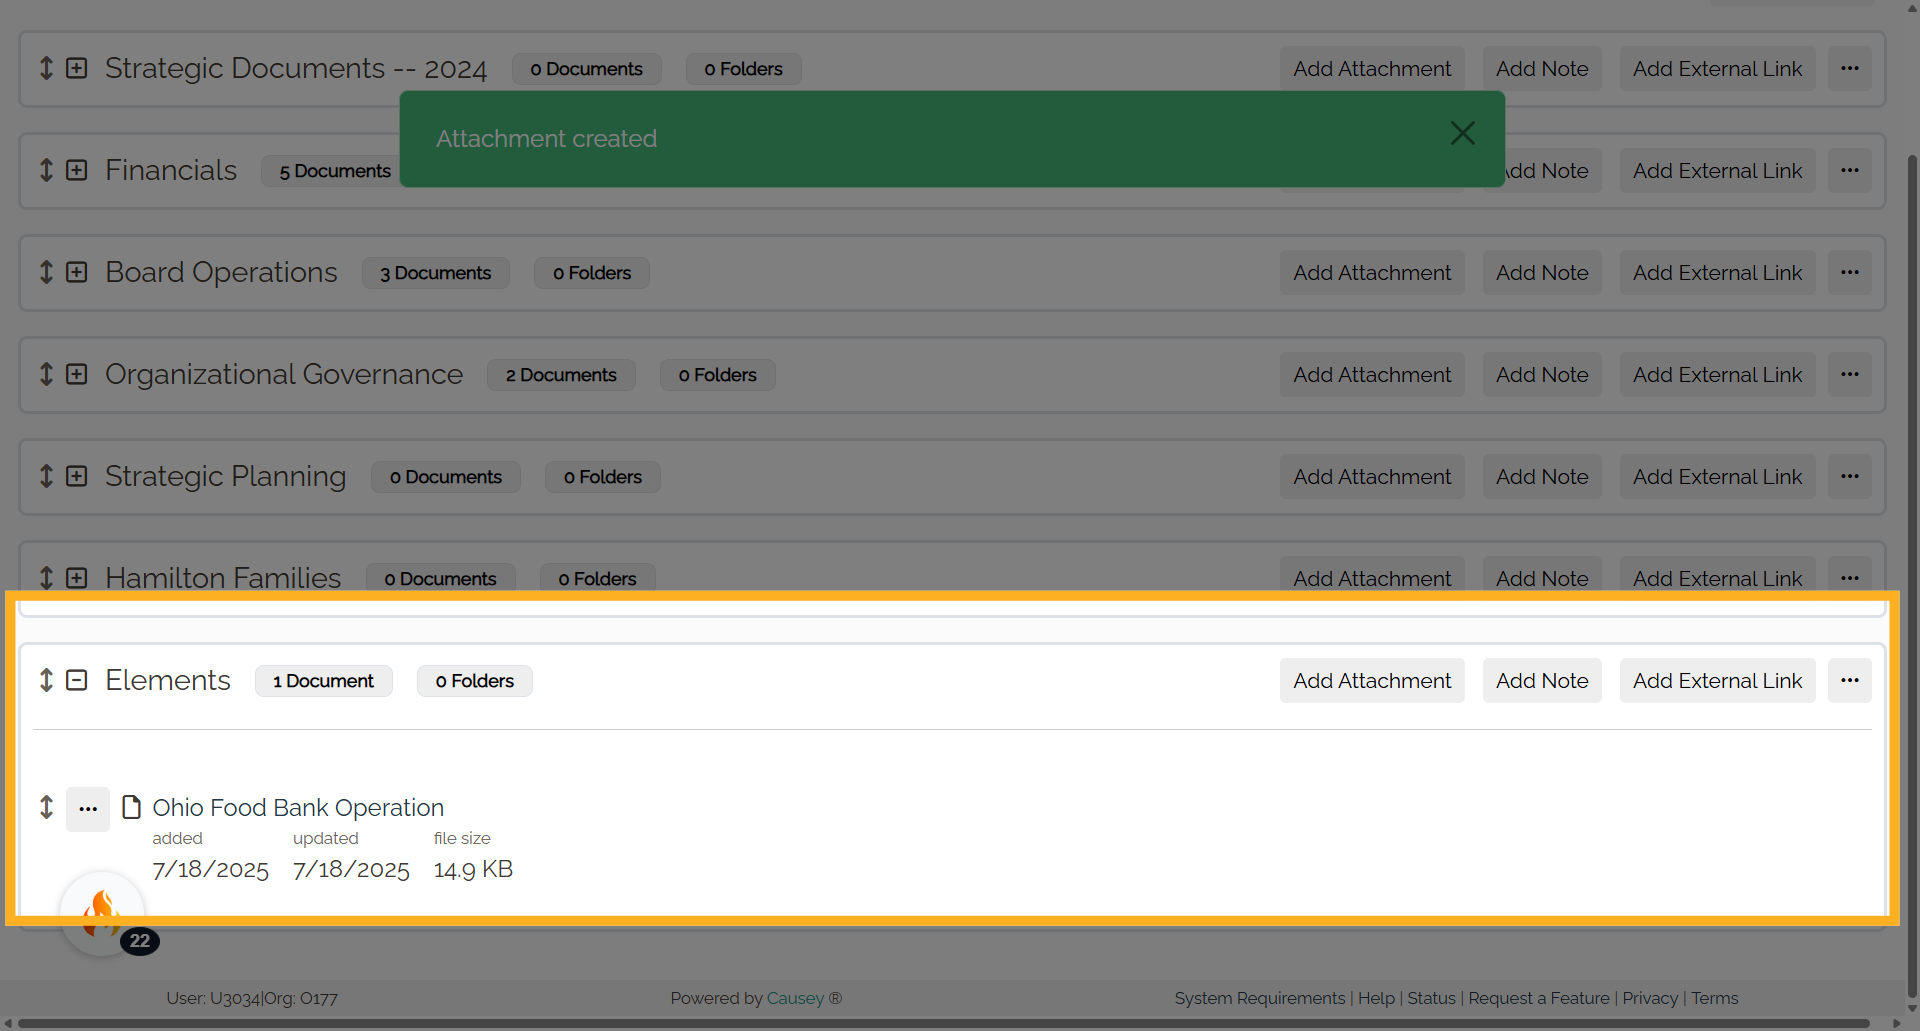Viewport: 1920px width, 1031px height.
Task: Click reorder handle for Ohio Food Bank Operation
Action: coord(46,807)
